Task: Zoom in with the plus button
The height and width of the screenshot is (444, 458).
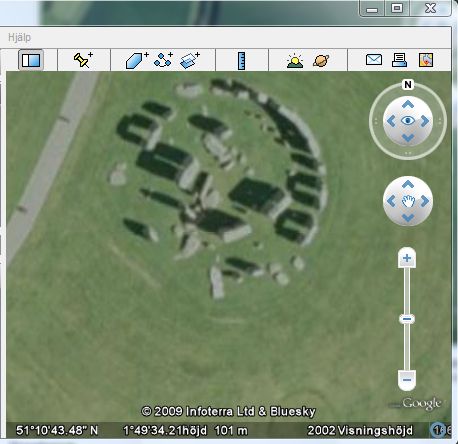Action: [407, 258]
